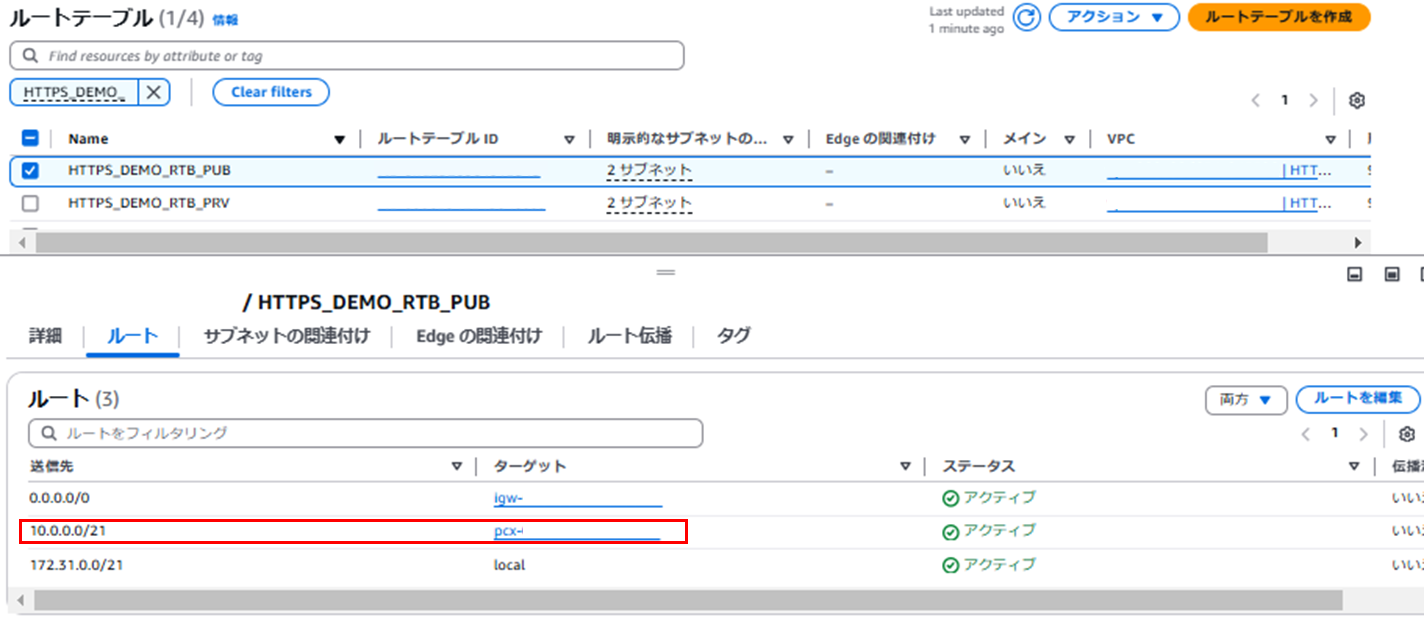
Task: Show 2 サブネット for HTTPS_DEMO_RTB_PRV
Action: [649, 203]
